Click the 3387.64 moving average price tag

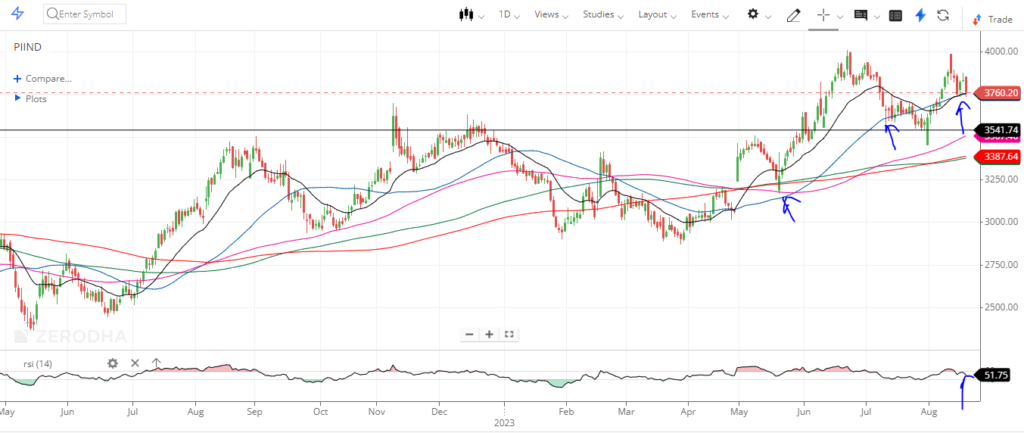(x=999, y=157)
